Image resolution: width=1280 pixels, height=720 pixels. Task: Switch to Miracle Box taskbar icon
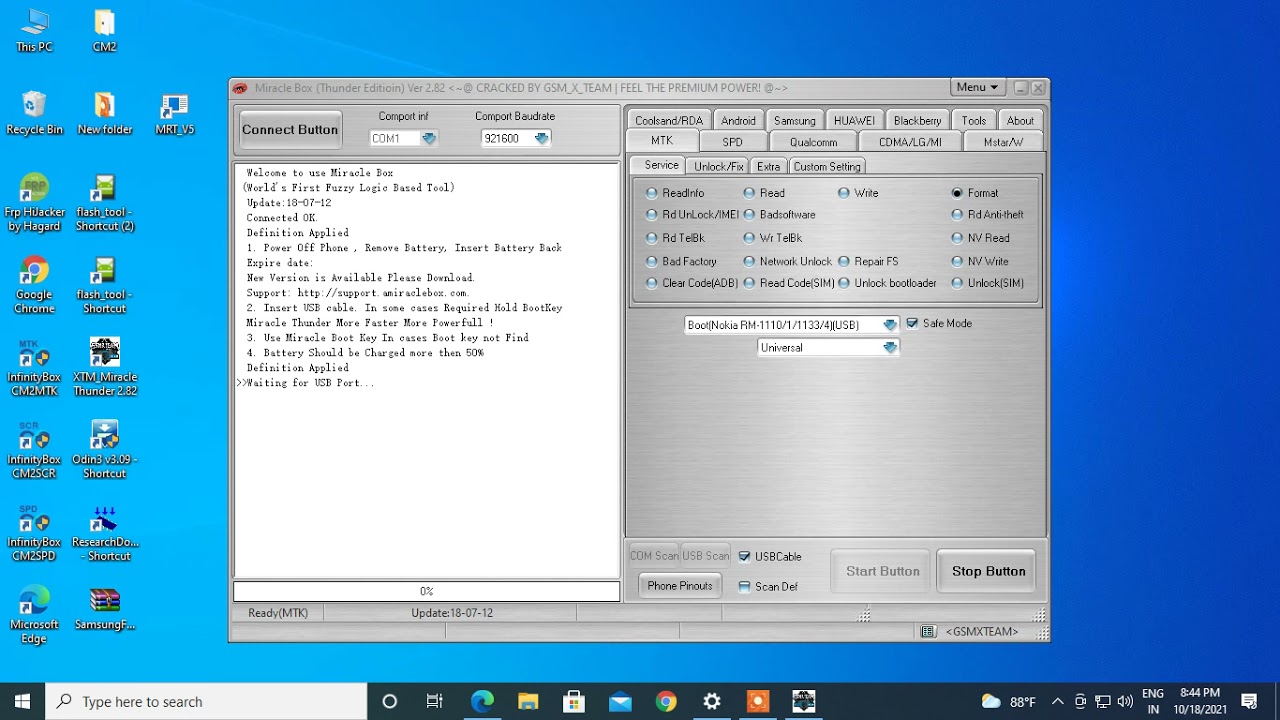click(x=804, y=701)
